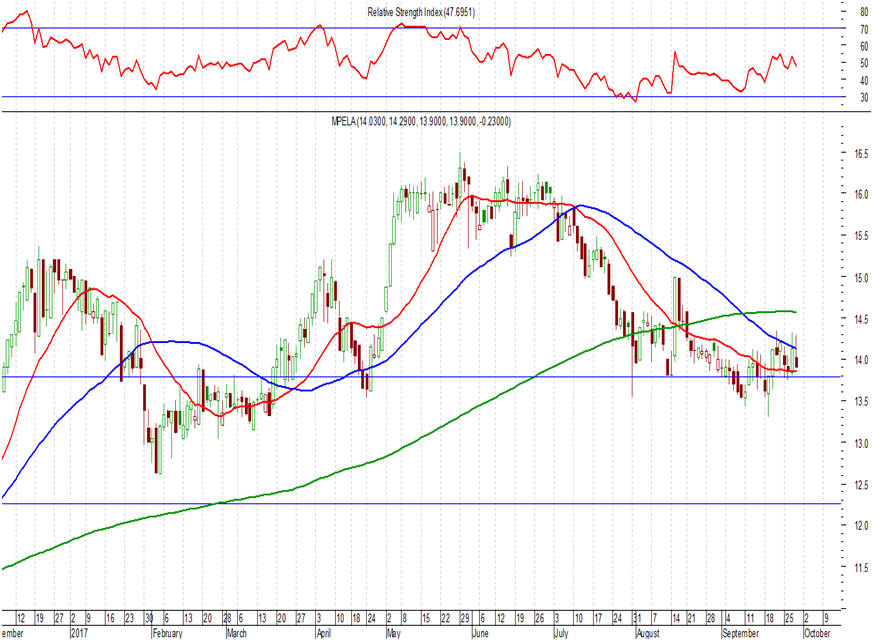Click the date label 7 on time axis
Image resolution: width=873 pixels, height=641 pixels.
[655, 619]
